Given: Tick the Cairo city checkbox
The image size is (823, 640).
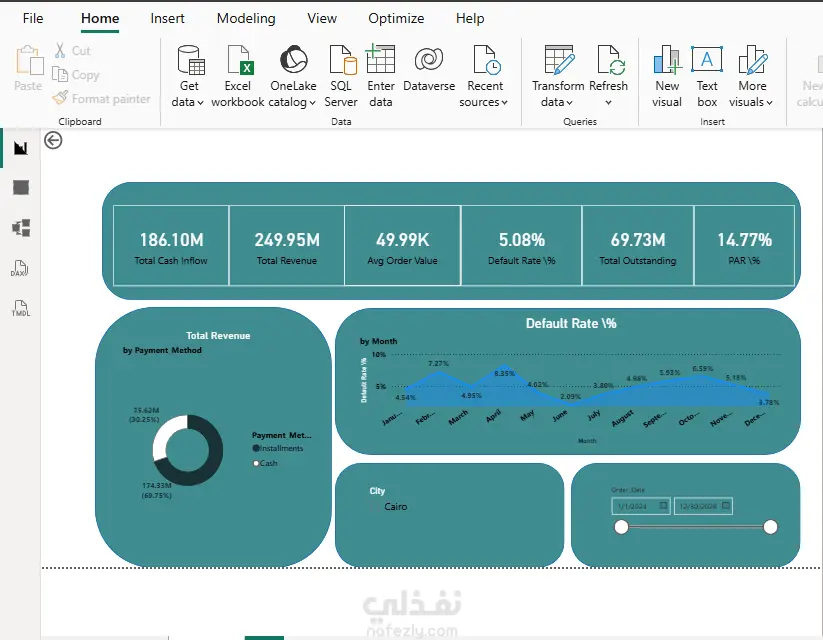Looking at the screenshot, I should 374,507.
